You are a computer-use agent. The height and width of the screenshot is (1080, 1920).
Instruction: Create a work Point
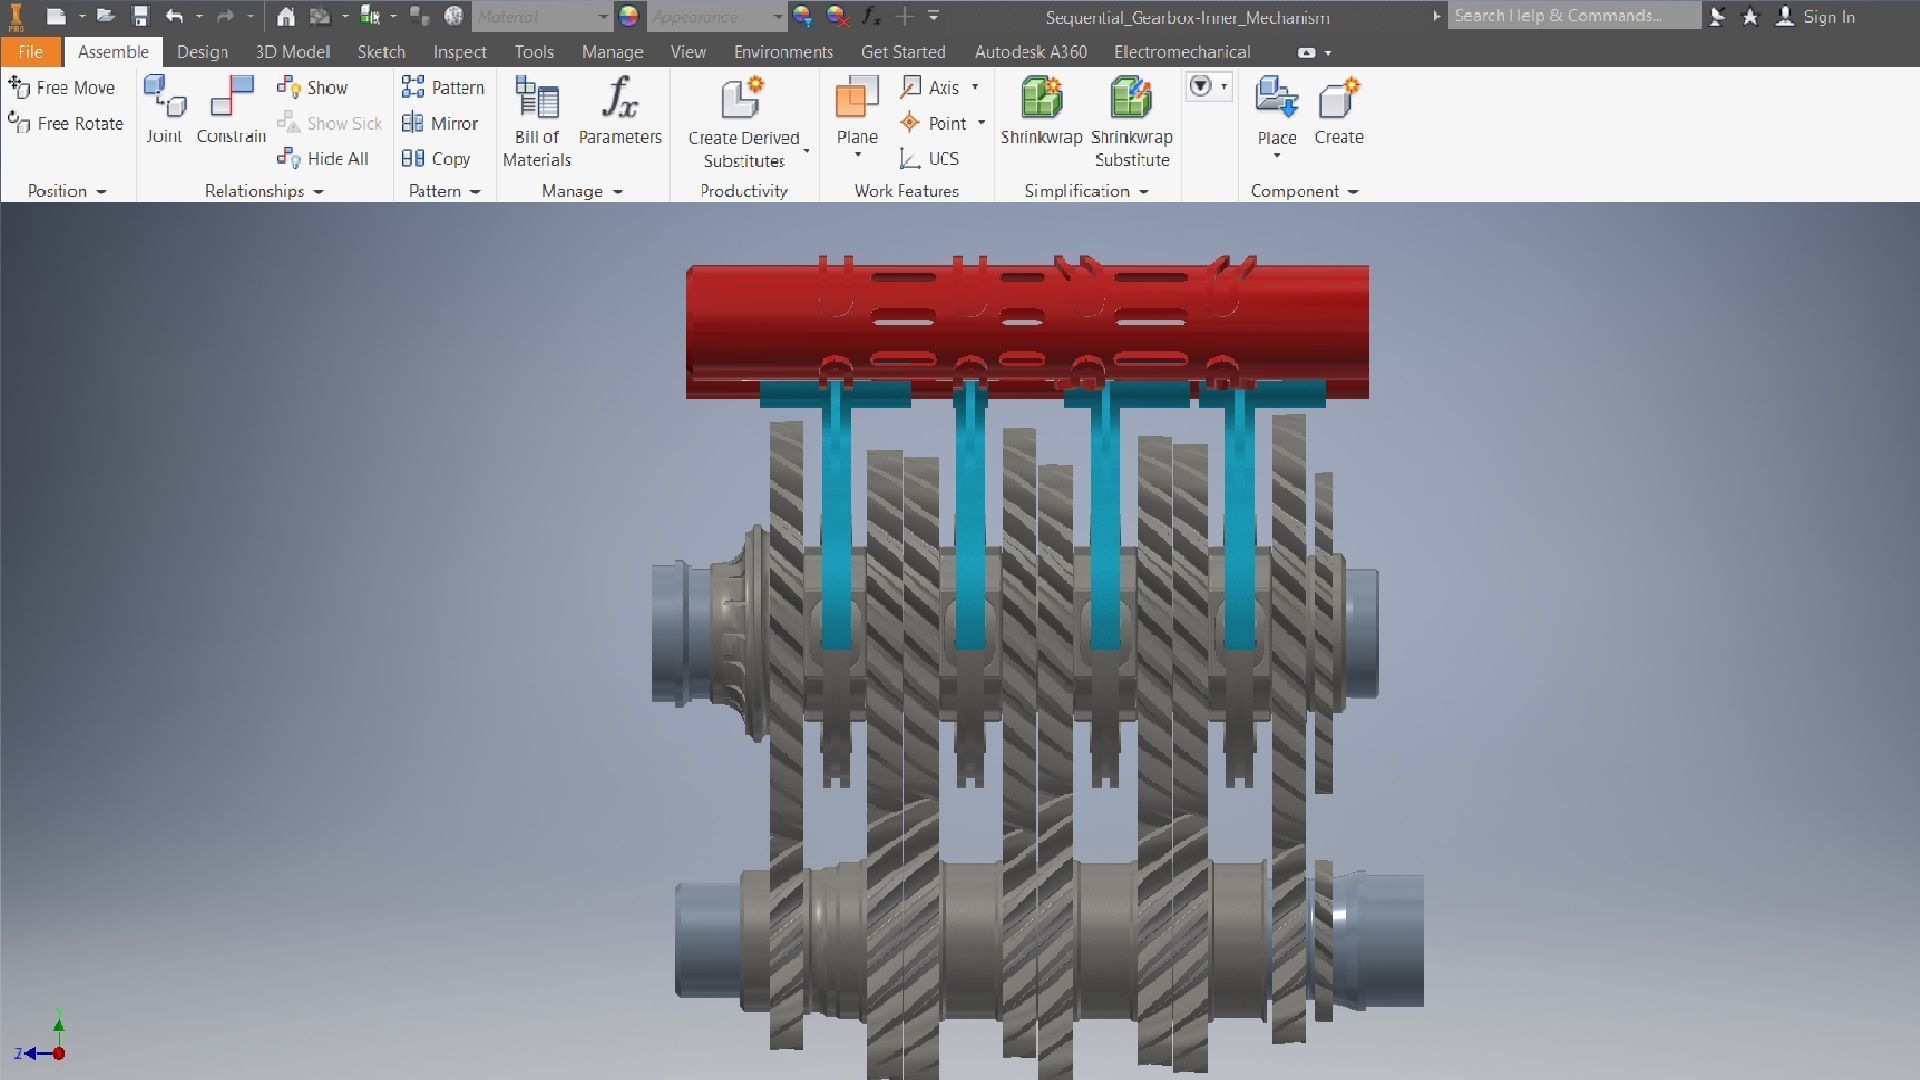[x=933, y=124]
